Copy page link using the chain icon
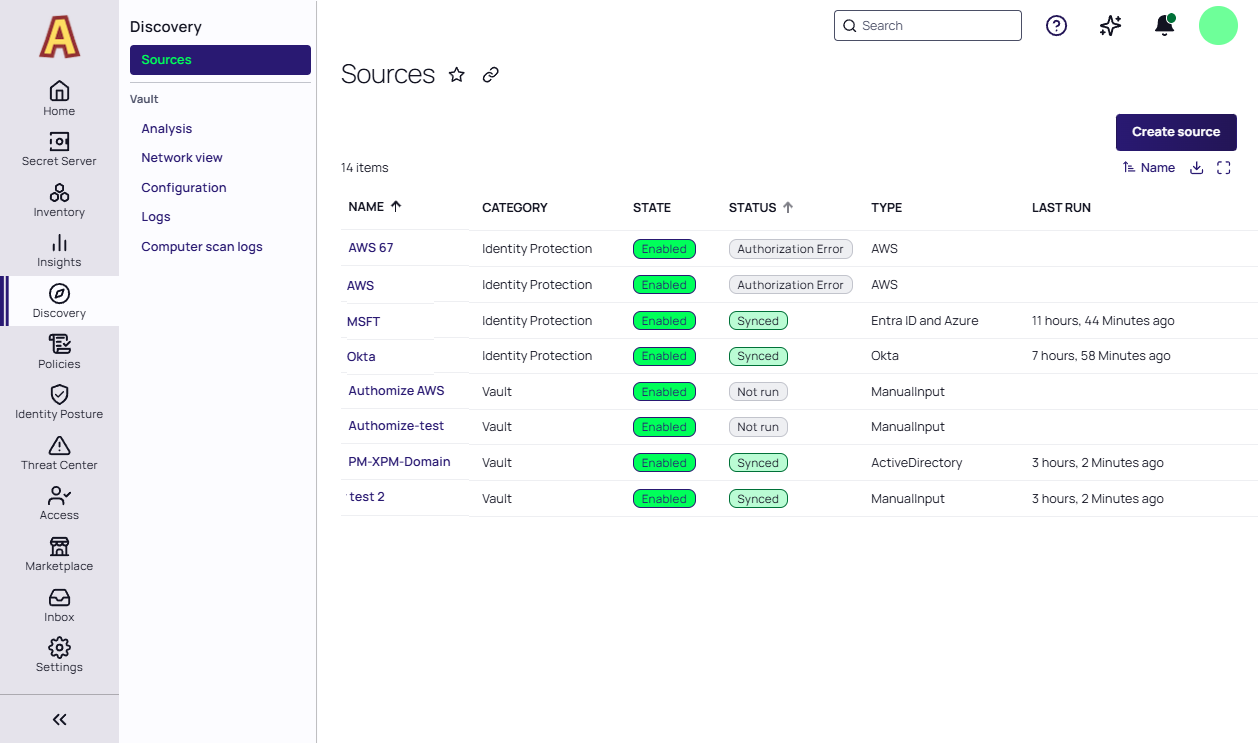 [490, 75]
